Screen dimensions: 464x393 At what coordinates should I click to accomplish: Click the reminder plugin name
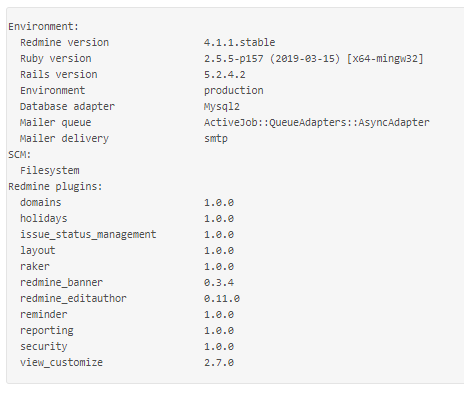(x=44, y=314)
